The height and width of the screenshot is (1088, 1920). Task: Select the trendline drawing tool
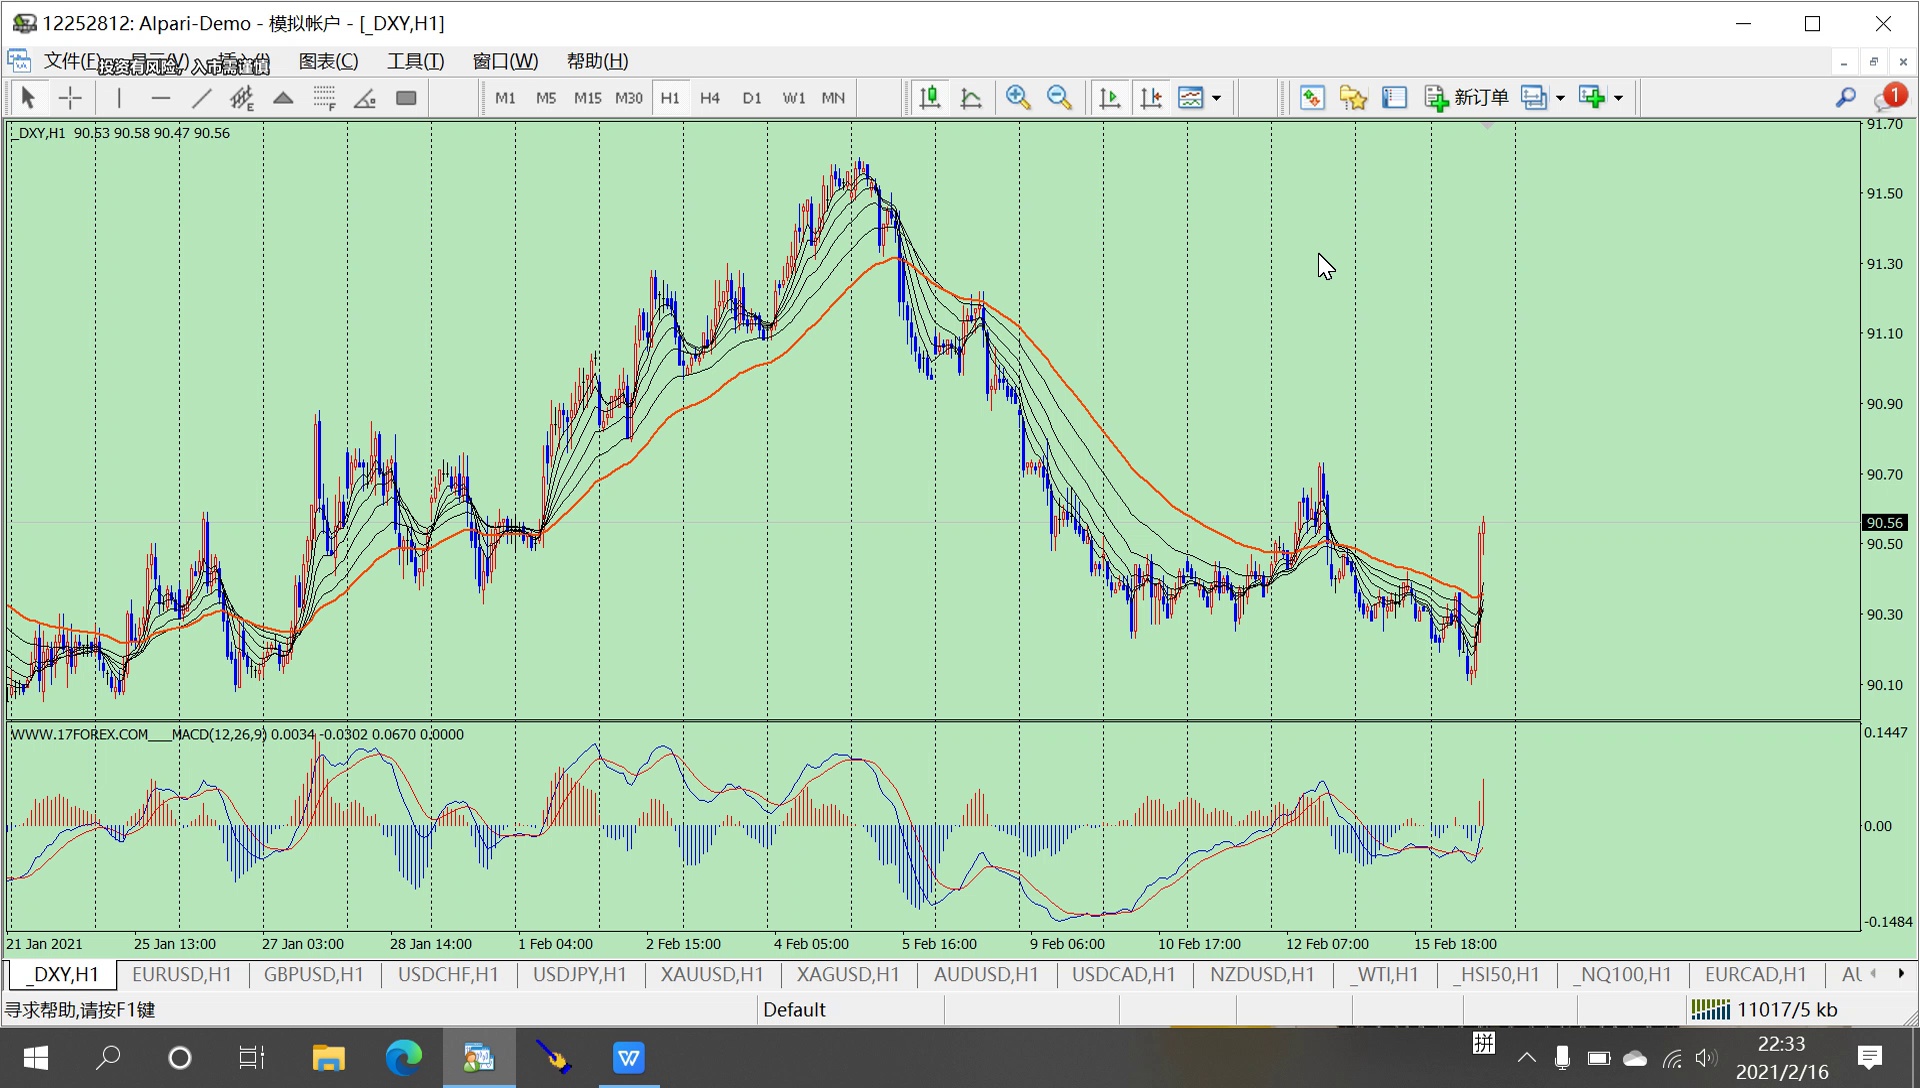(x=201, y=98)
